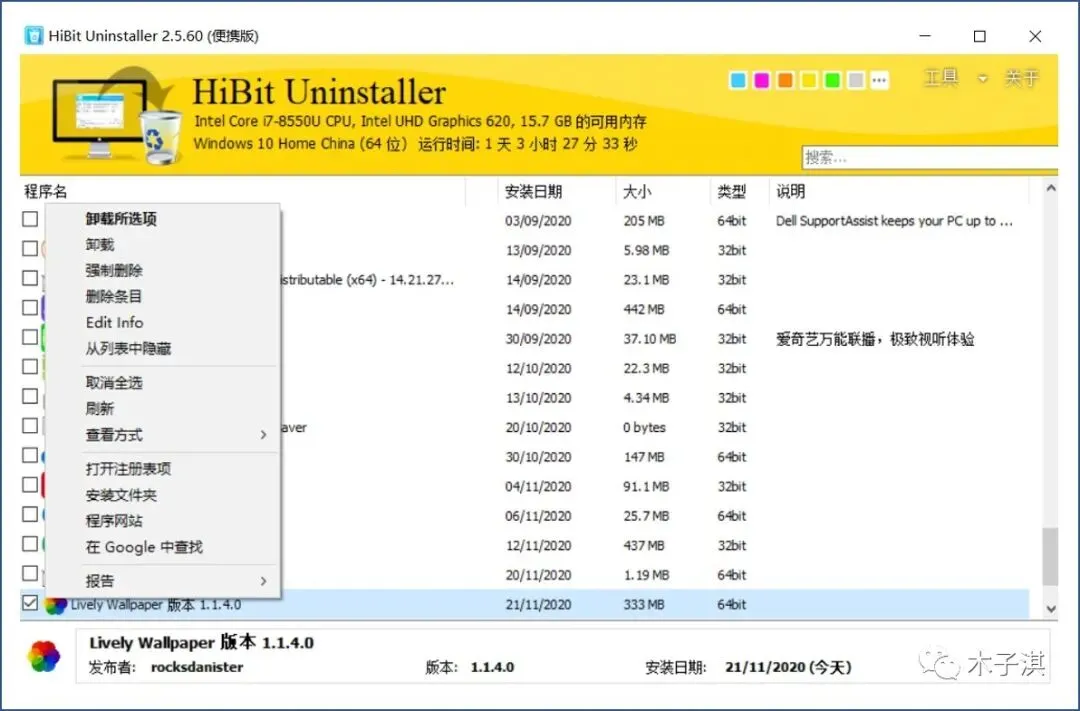Expand the dropdown arrow next to 工具
The height and width of the screenshot is (711, 1080).
pyautogui.click(x=983, y=79)
